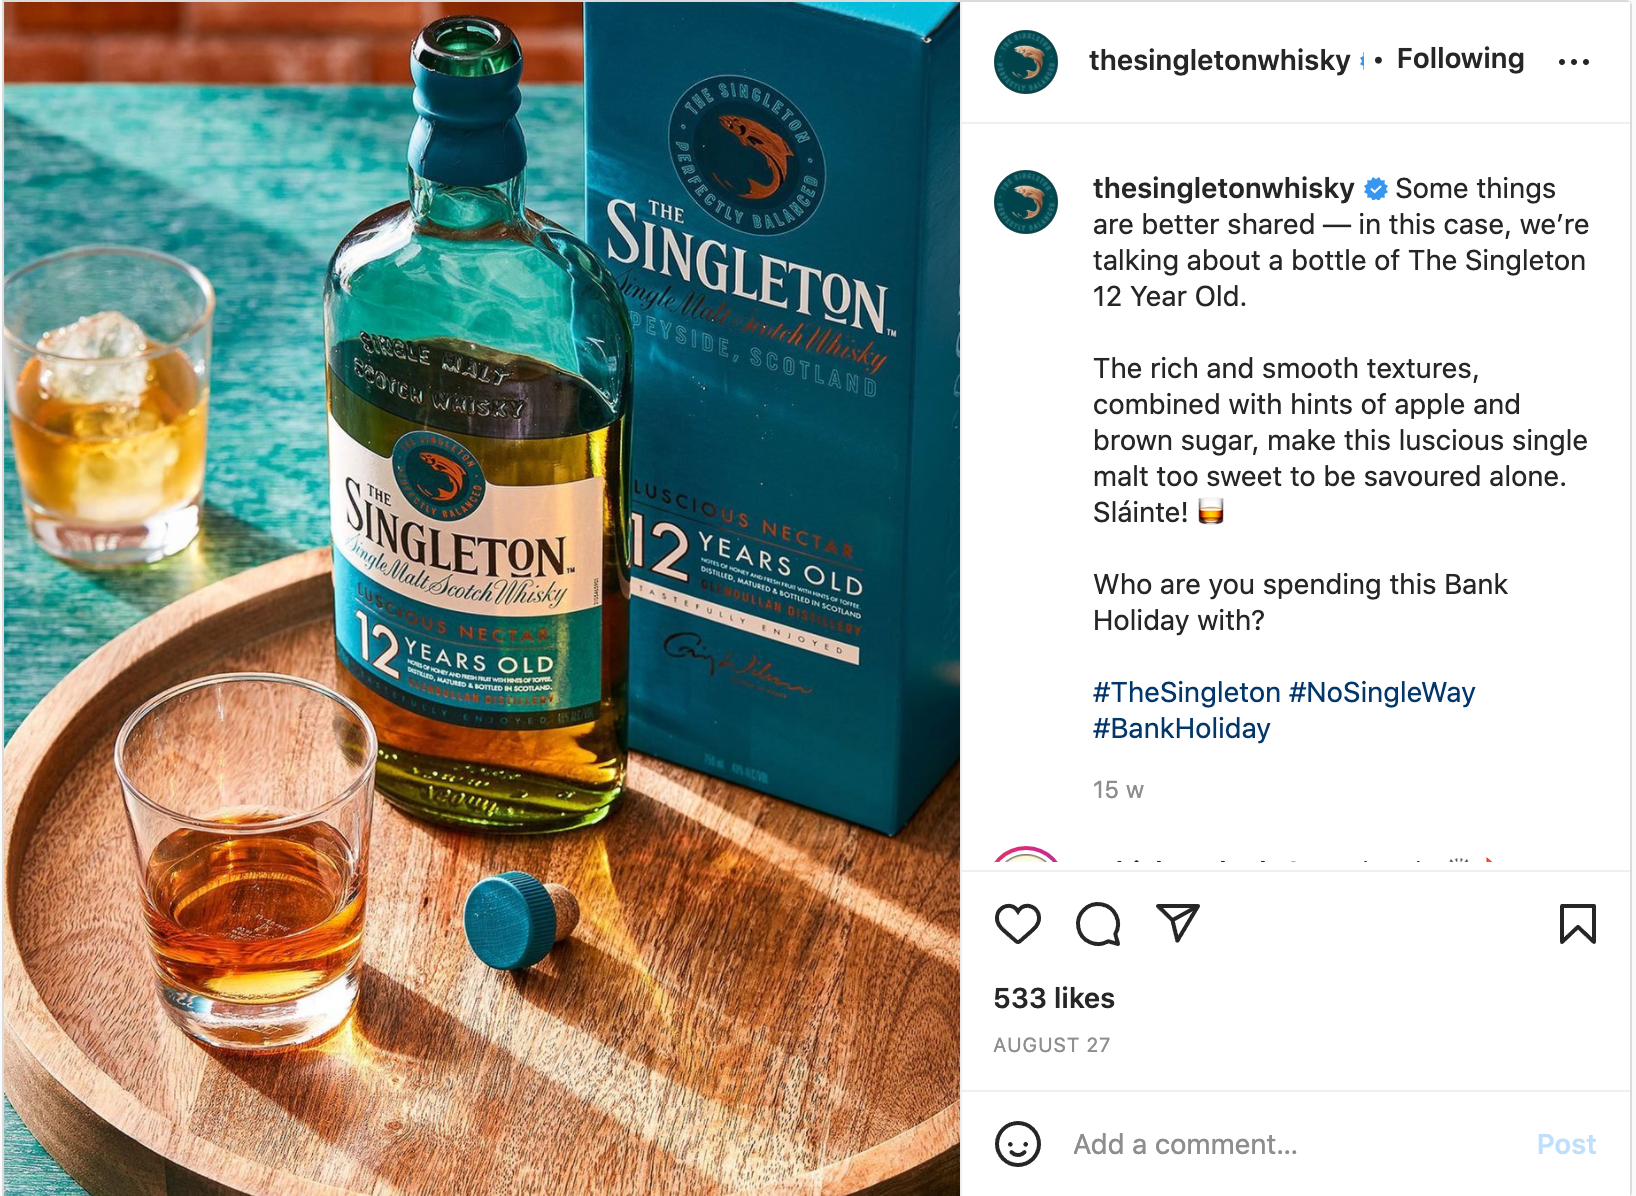Open the #NoSingleWay hashtag
Screen dimensions: 1636x1196
(1382, 692)
